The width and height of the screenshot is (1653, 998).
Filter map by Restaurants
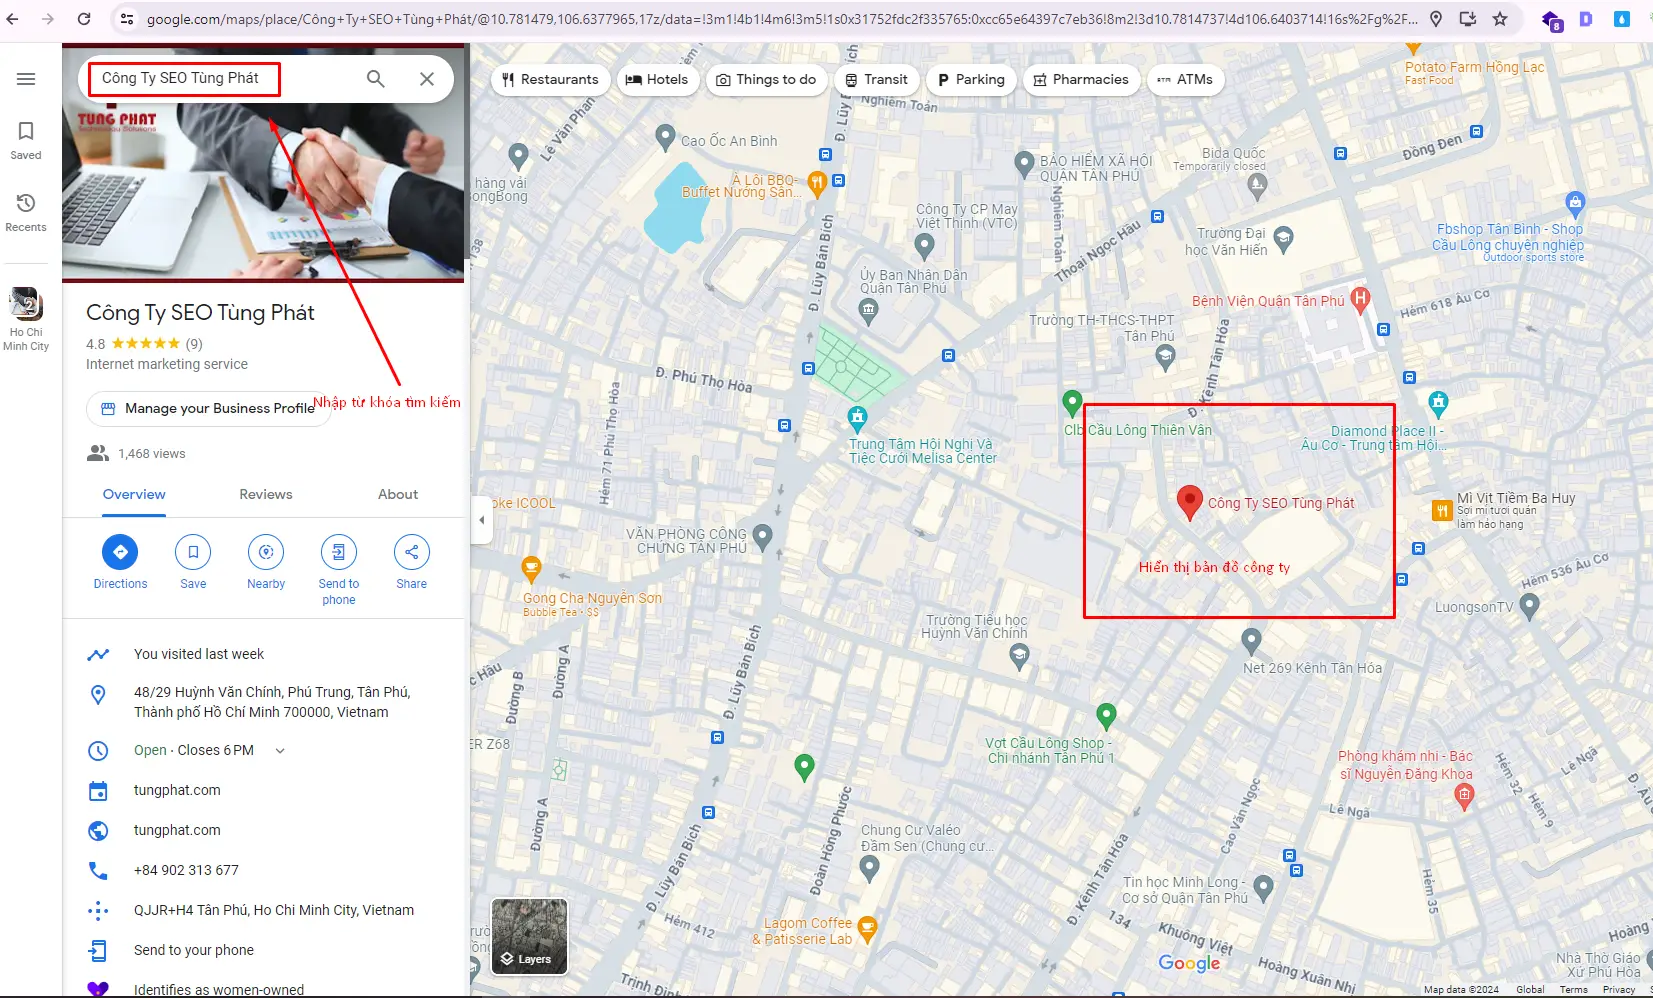coord(550,79)
